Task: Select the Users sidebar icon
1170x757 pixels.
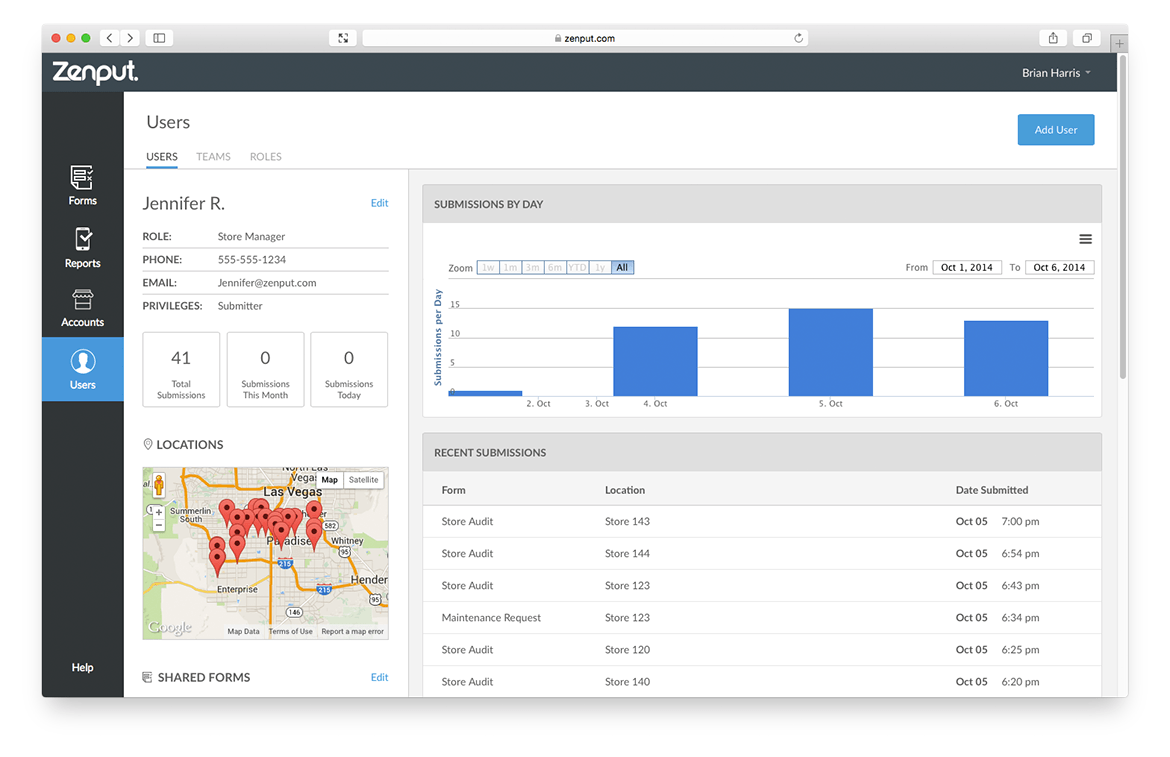Action: (x=82, y=369)
